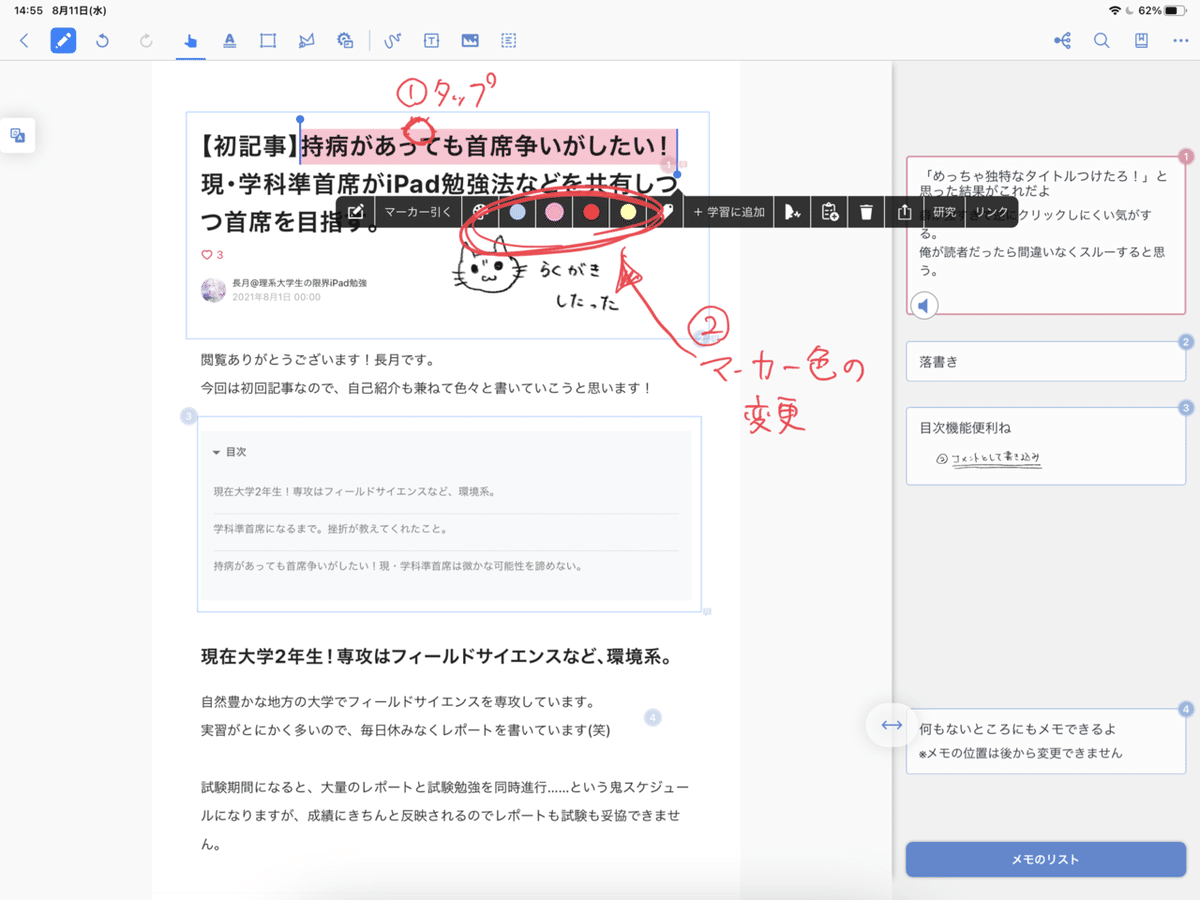Select the freeform lasso selection tool
This screenshot has width=1200, height=900.
[x=306, y=41]
